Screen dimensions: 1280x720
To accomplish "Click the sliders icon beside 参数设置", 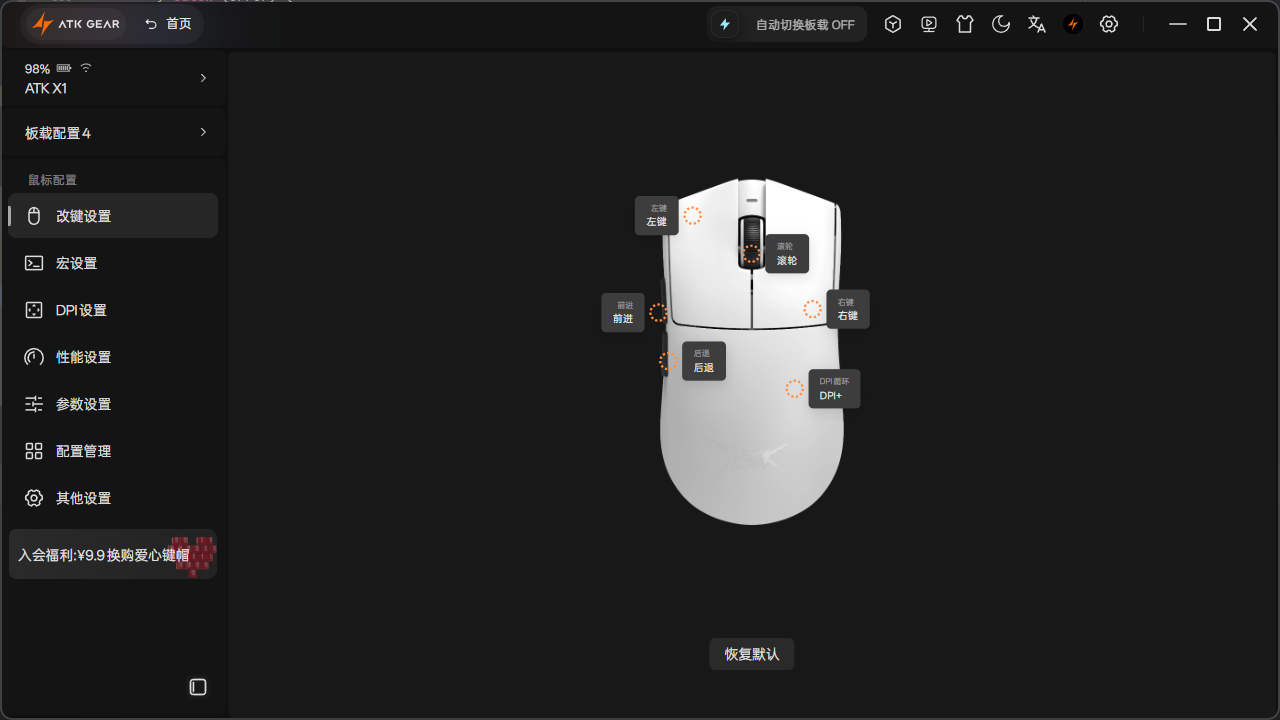I will tap(34, 404).
